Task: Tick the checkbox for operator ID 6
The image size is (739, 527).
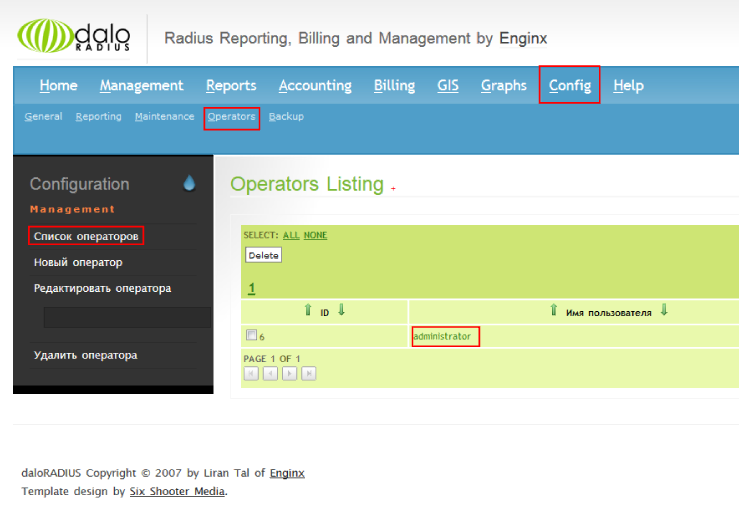Action: 252,335
